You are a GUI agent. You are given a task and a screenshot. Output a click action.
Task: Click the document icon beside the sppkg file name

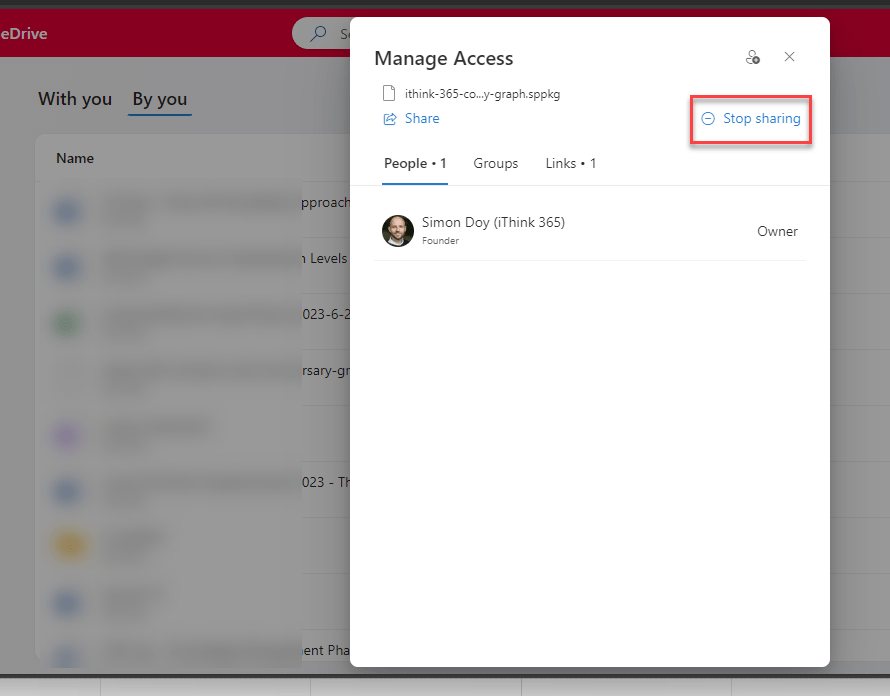click(x=390, y=94)
